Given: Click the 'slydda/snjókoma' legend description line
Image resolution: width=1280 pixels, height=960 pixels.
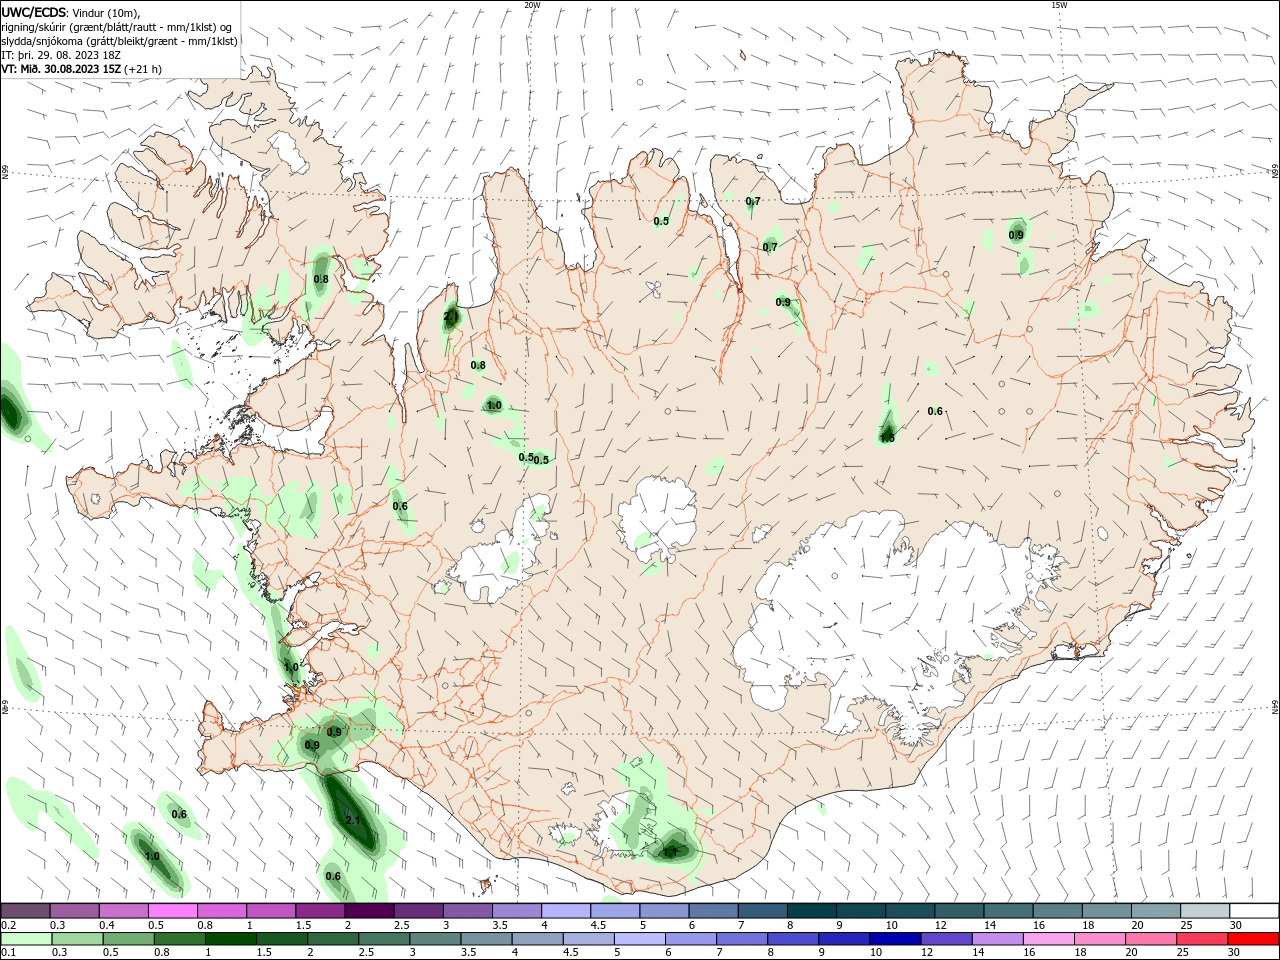Looking at the screenshot, I should pos(119,41).
